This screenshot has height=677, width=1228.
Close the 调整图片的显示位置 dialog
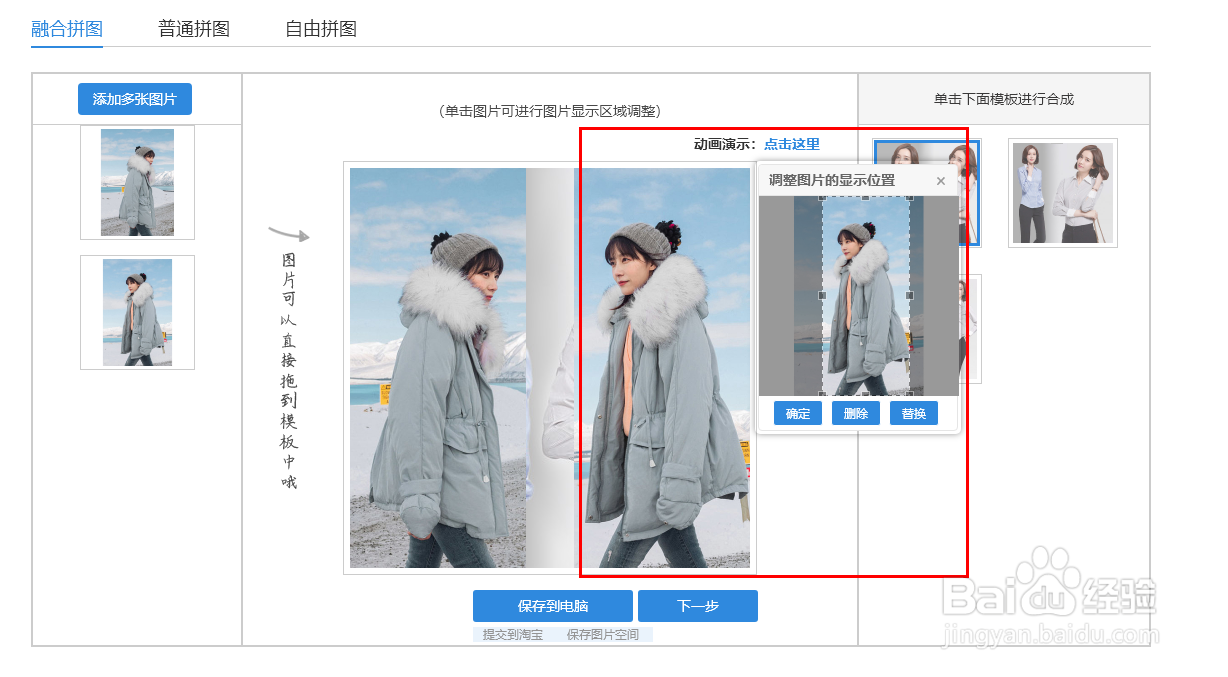(x=940, y=181)
